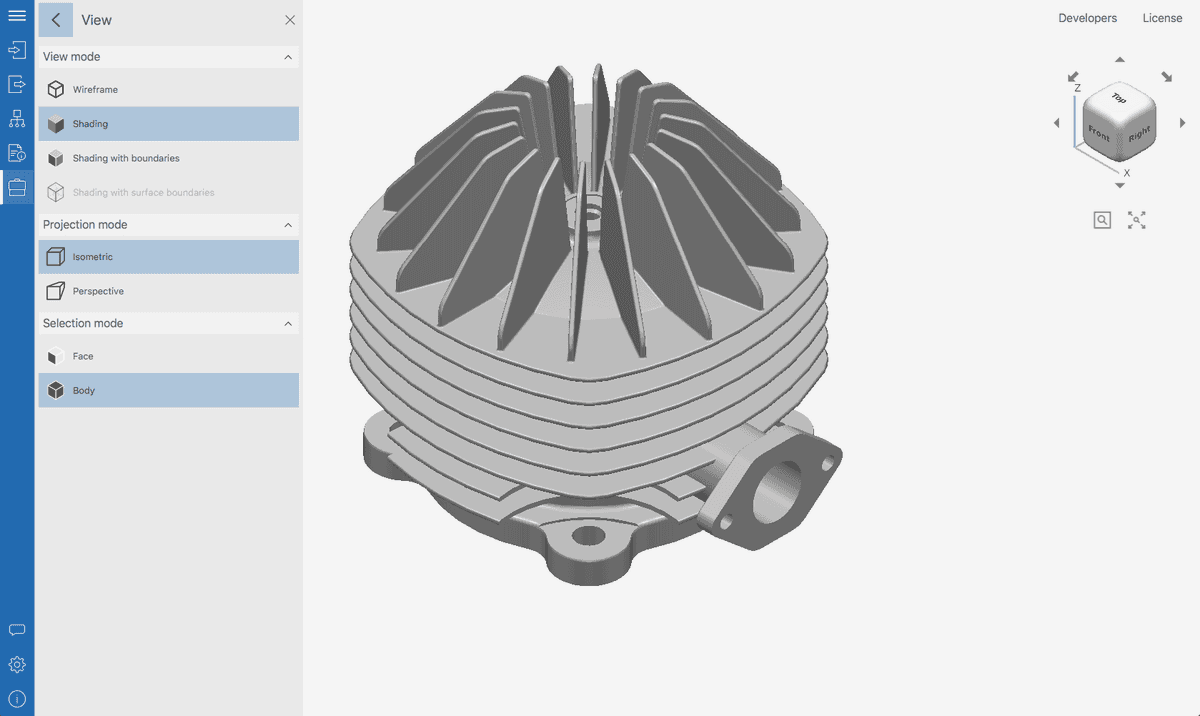Open the Developers link
The height and width of the screenshot is (716, 1200).
point(1087,18)
